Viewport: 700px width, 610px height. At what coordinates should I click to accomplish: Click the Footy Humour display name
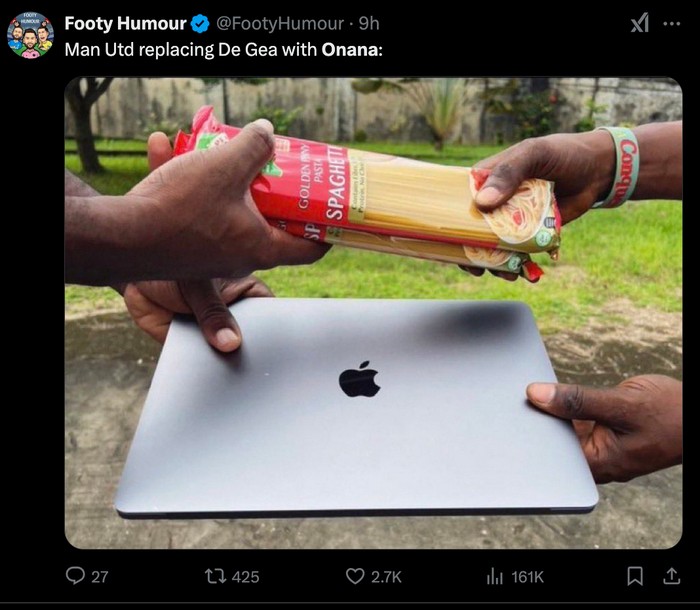pos(125,24)
